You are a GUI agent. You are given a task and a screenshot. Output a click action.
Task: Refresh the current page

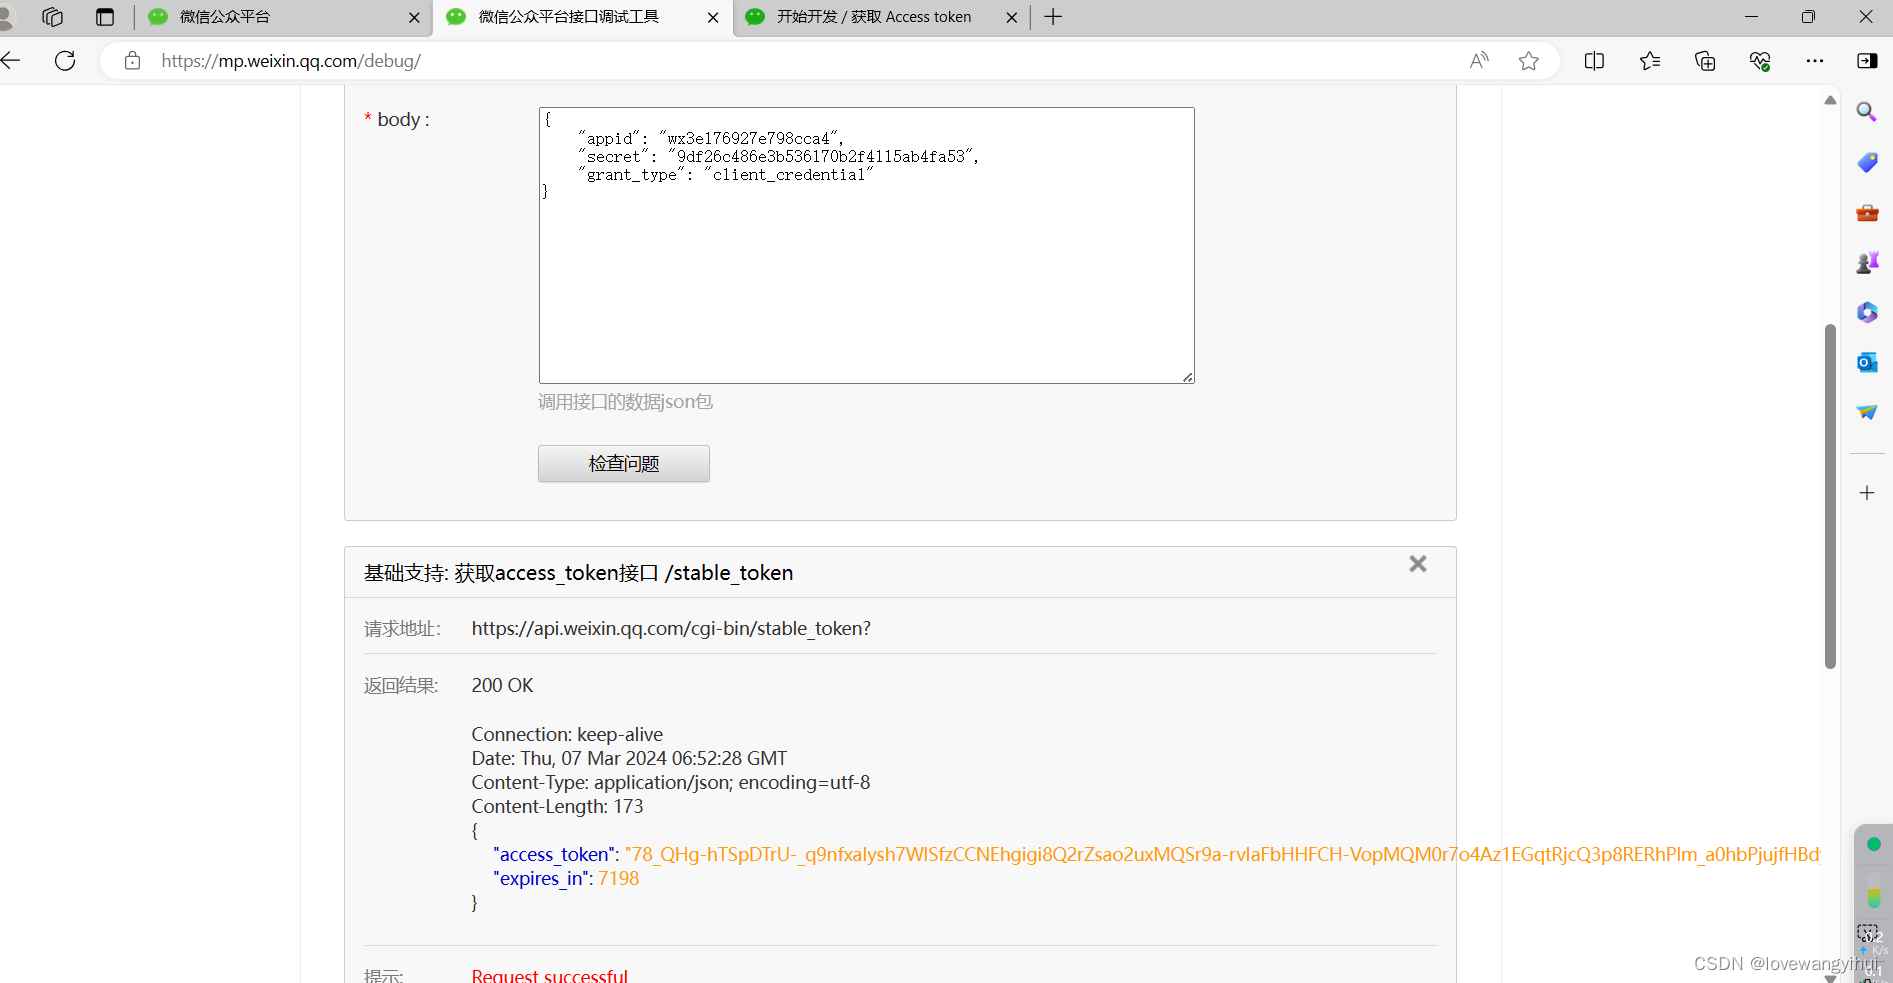point(65,61)
